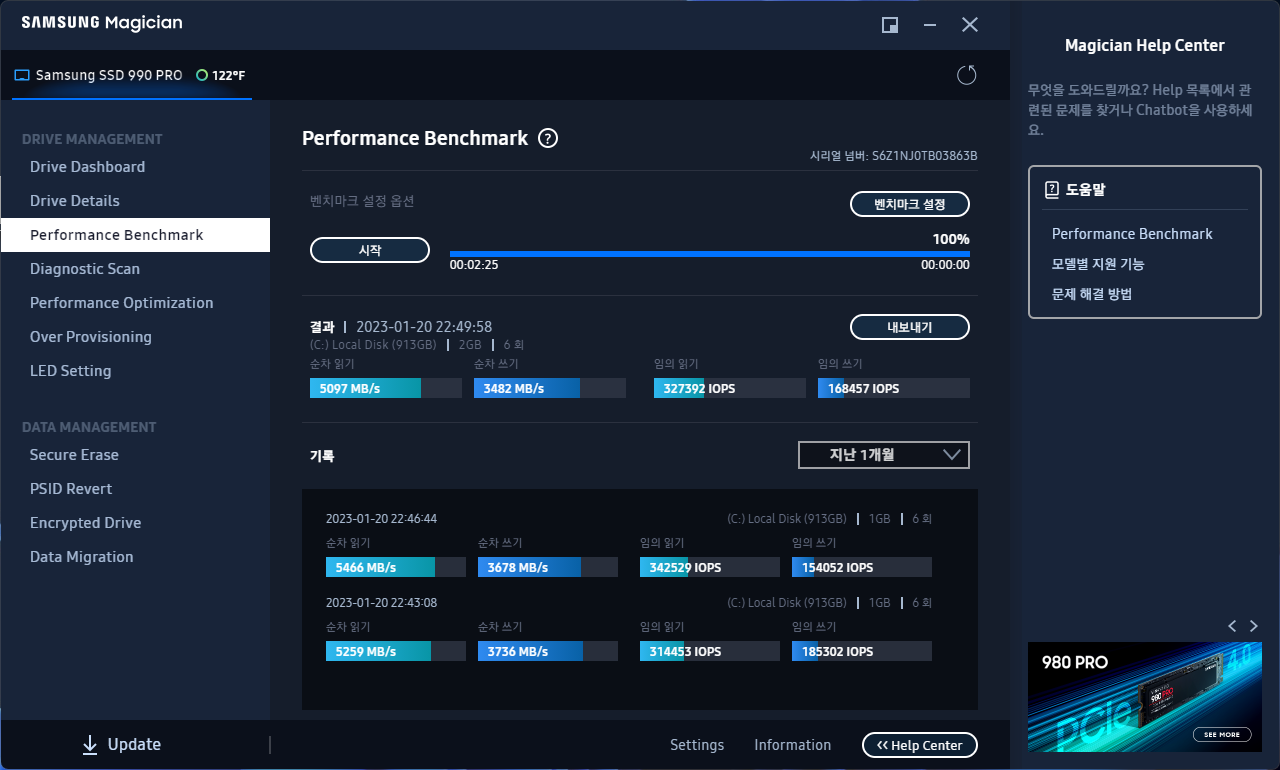The image size is (1280, 770).
Task: Click the Magician Help Center title
Action: click(1145, 45)
